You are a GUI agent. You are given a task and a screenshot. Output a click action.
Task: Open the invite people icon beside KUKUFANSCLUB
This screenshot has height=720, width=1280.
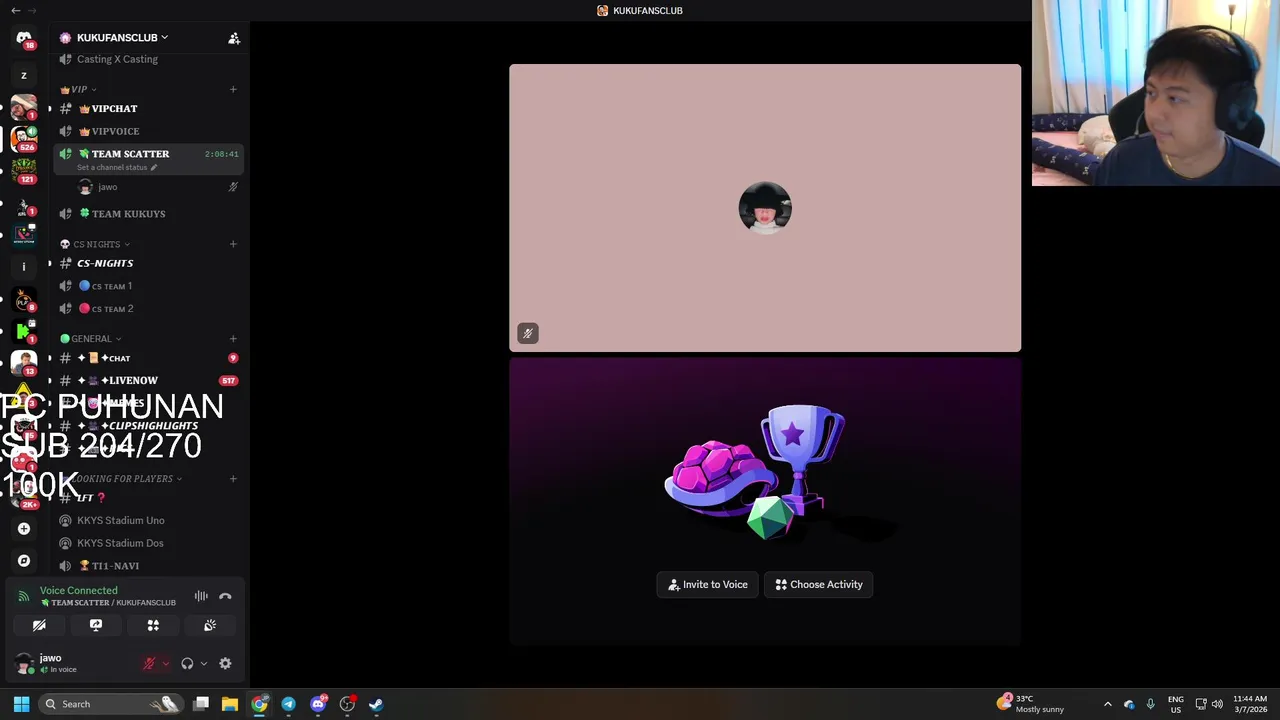tap(234, 38)
